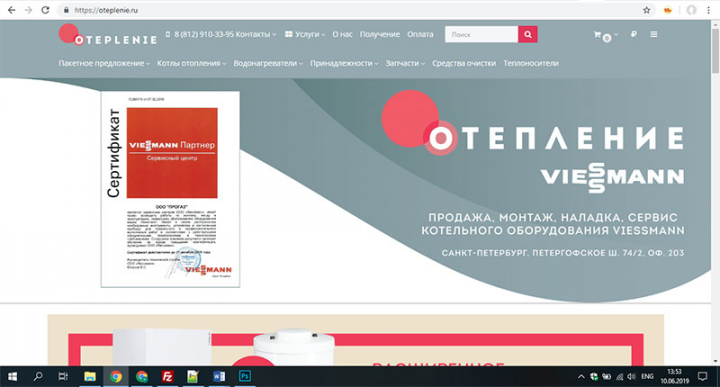Expand Пакетное предложение menu
The image size is (720, 387).
pos(104,63)
